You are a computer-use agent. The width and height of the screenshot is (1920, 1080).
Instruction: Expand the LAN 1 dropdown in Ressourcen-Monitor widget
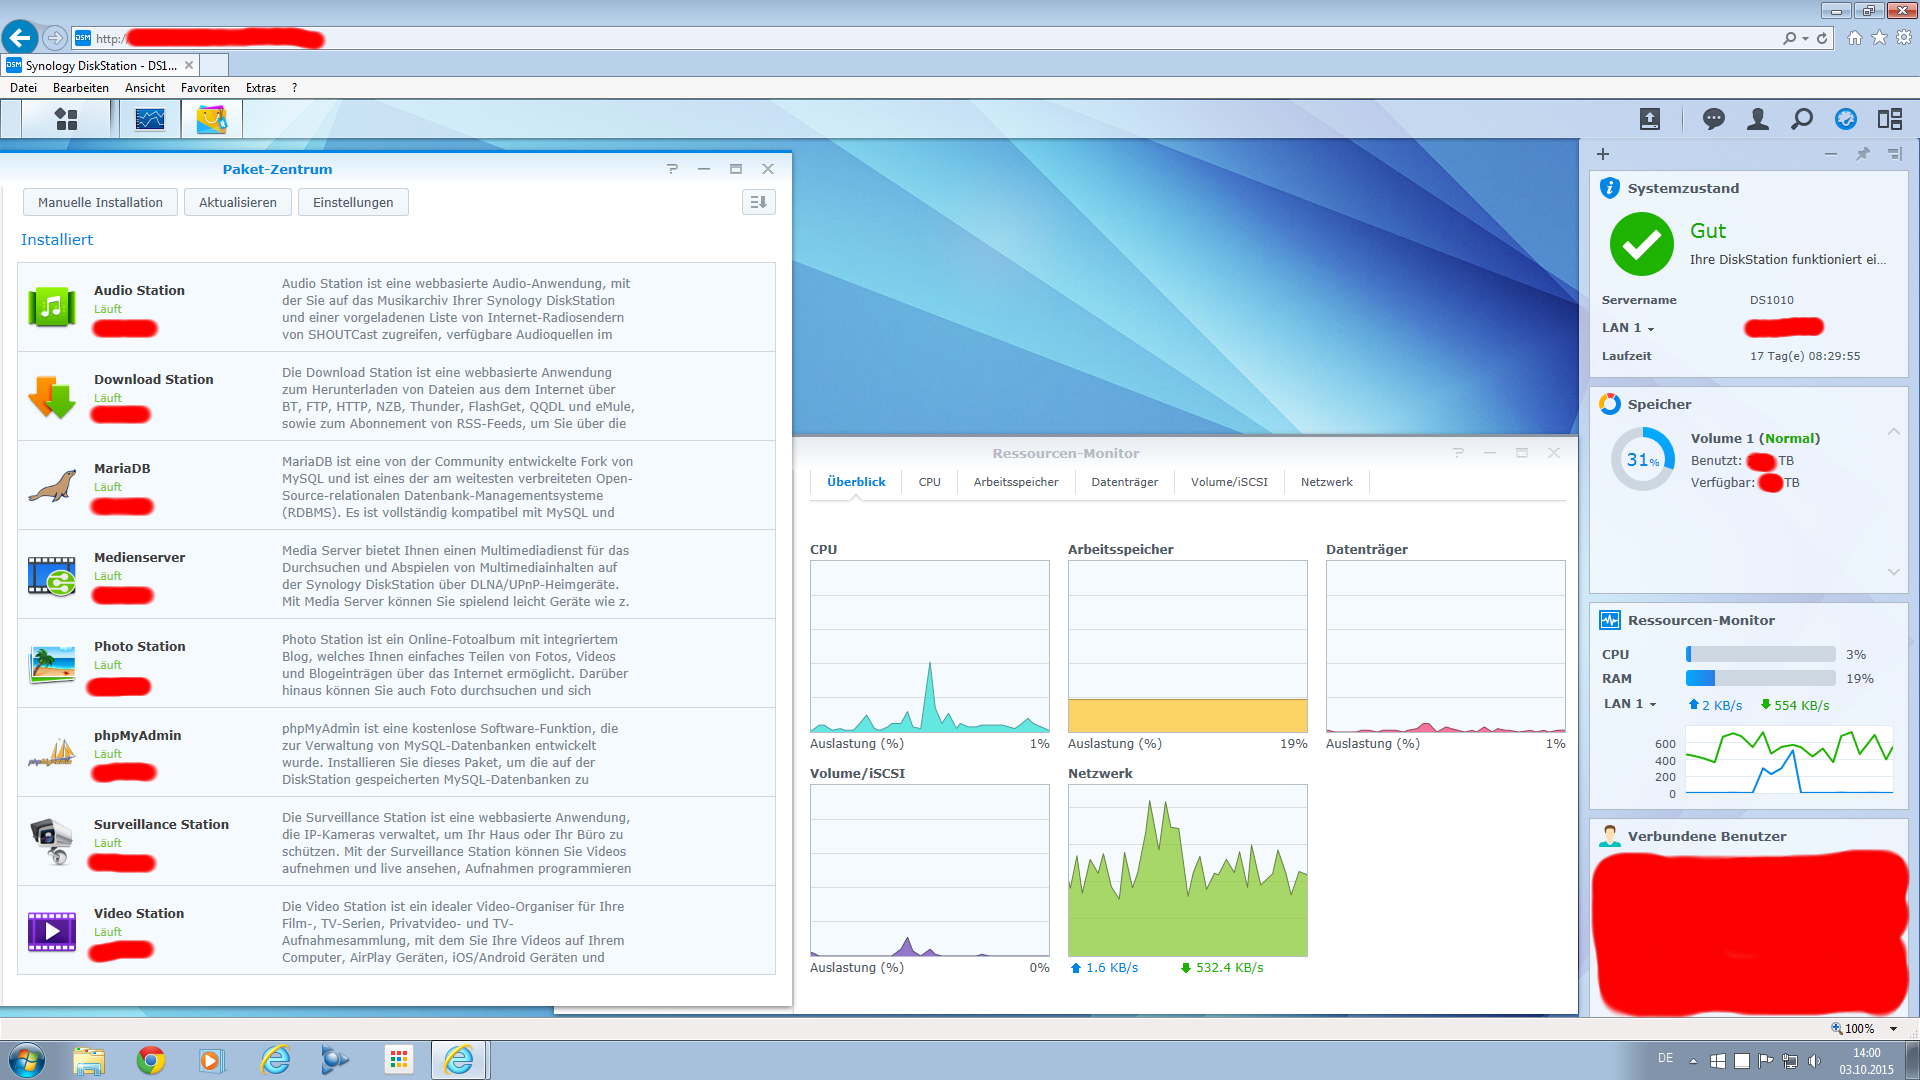pos(1630,704)
